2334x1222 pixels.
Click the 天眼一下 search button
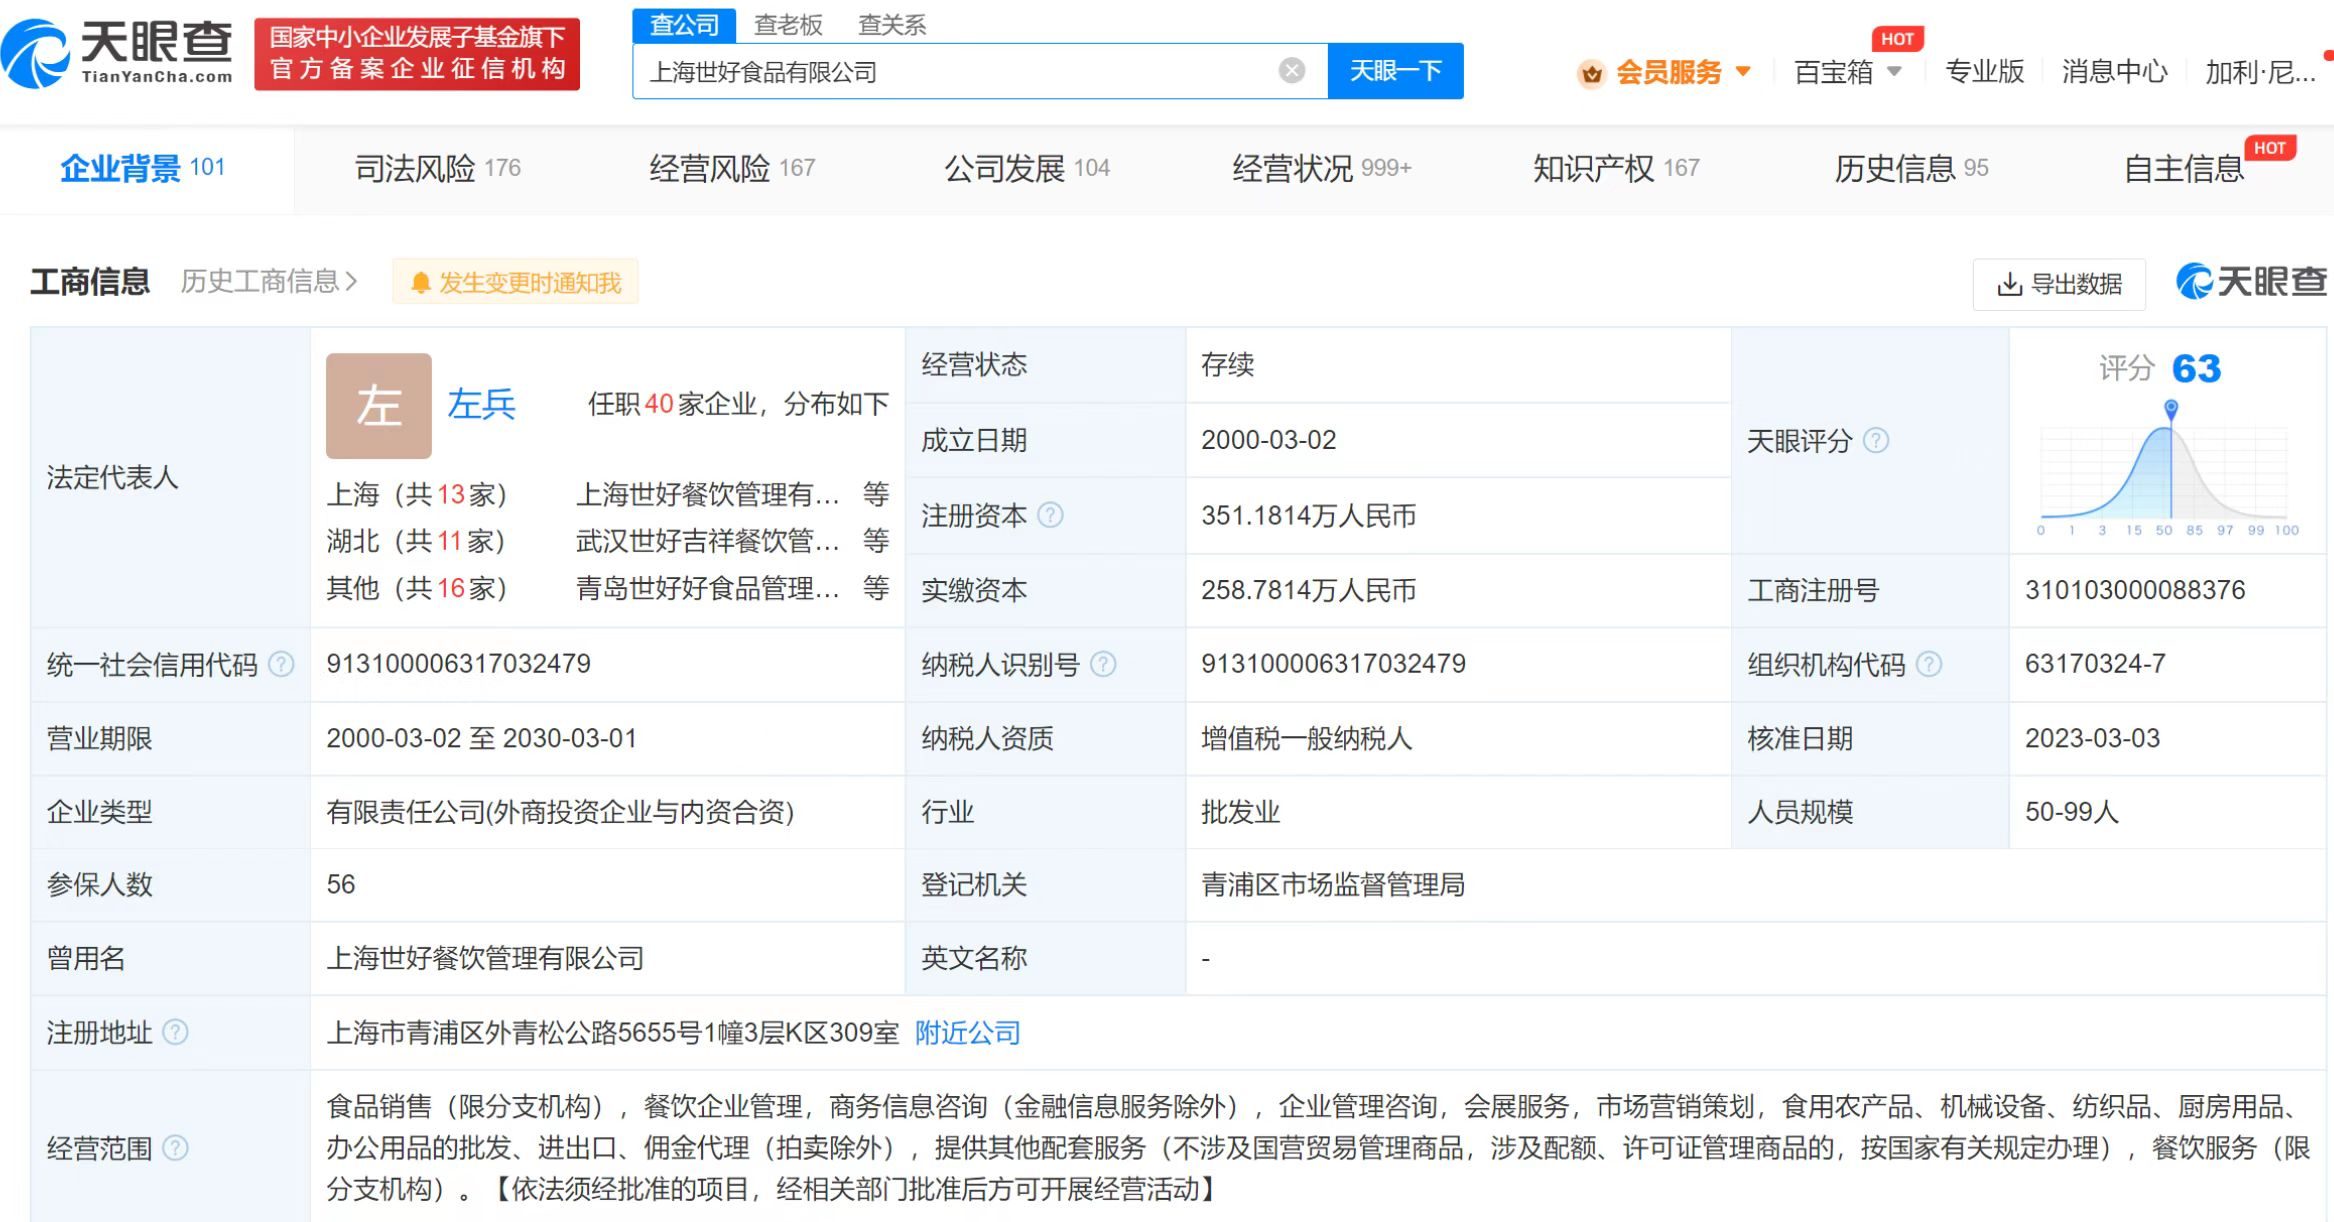(1395, 70)
